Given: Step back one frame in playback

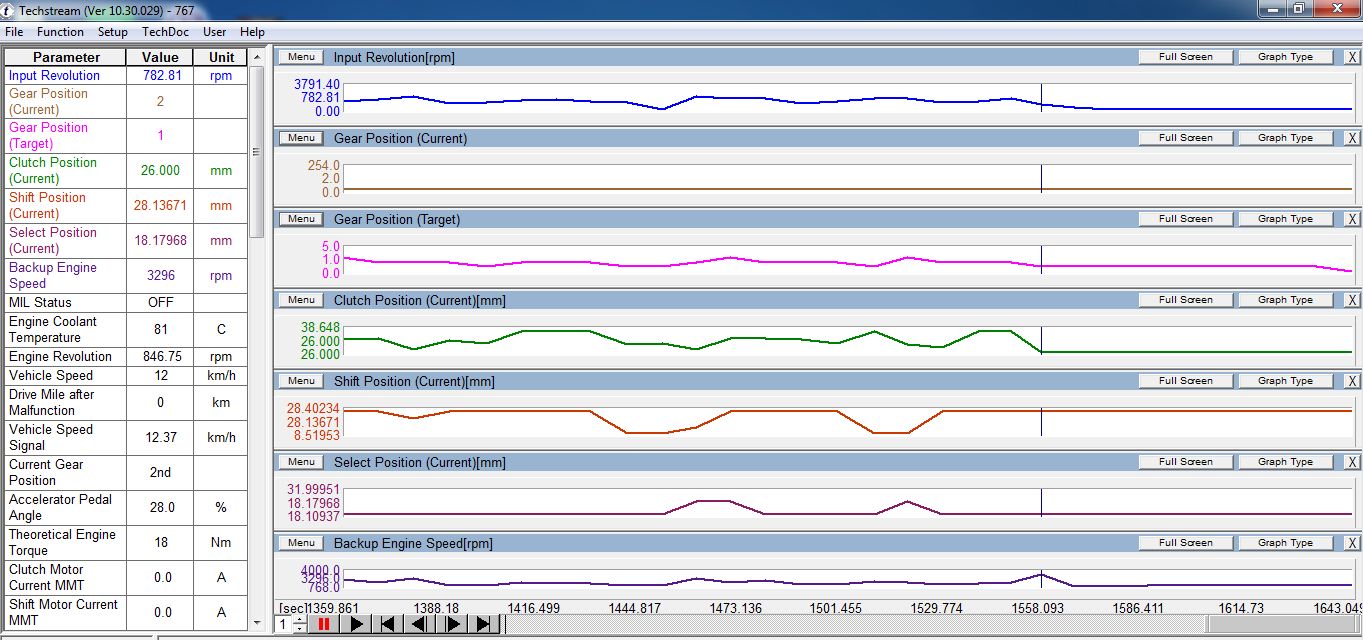Looking at the screenshot, I should [x=420, y=624].
